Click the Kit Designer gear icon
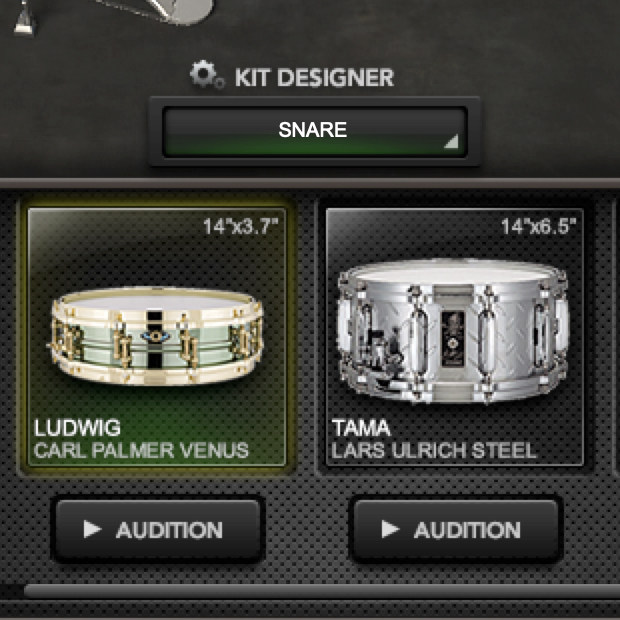This screenshot has height=620, width=620. pyautogui.click(x=206, y=74)
